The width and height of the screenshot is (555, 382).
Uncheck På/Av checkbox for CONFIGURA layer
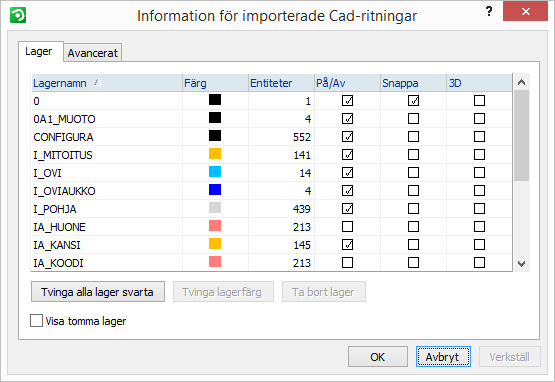pyautogui.click(x=347, y=137)
